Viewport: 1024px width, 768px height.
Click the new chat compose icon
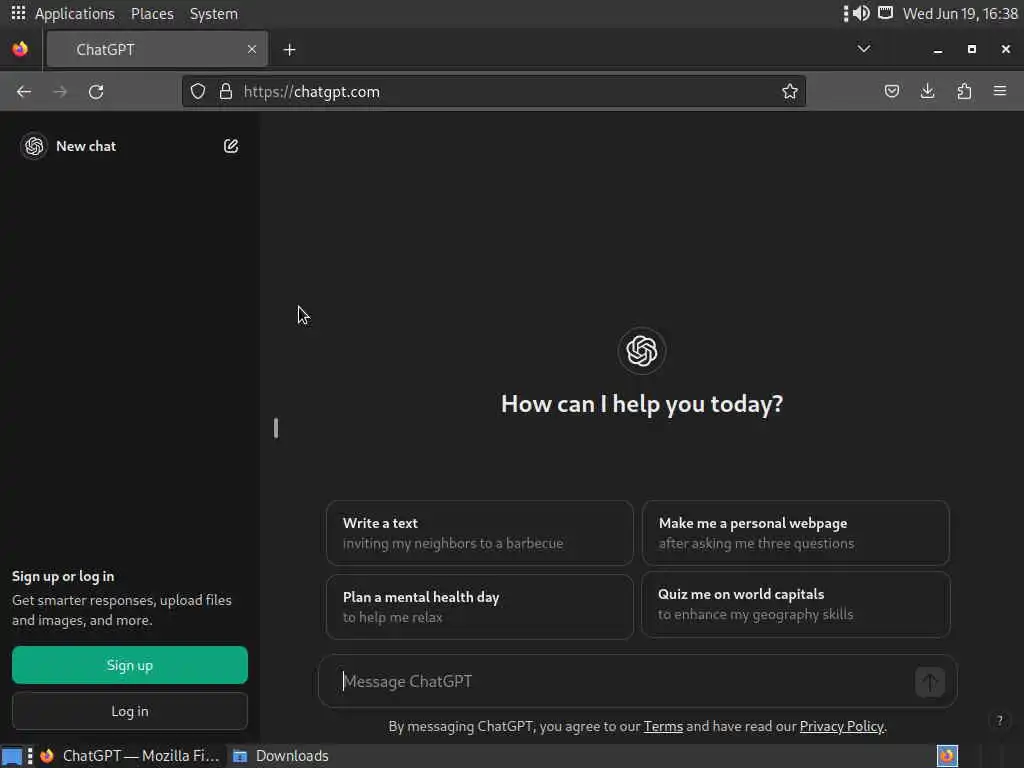pos(231,146)
